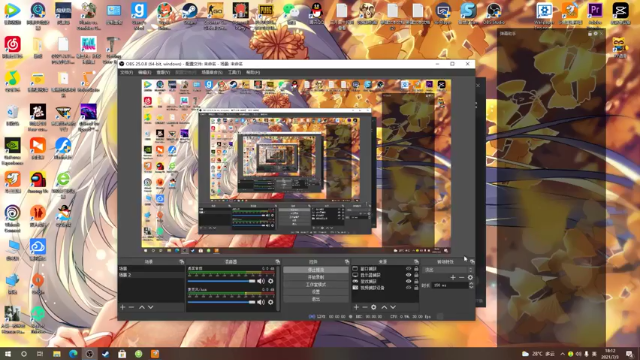Remove selected scene with minus icon

(131, 307)
